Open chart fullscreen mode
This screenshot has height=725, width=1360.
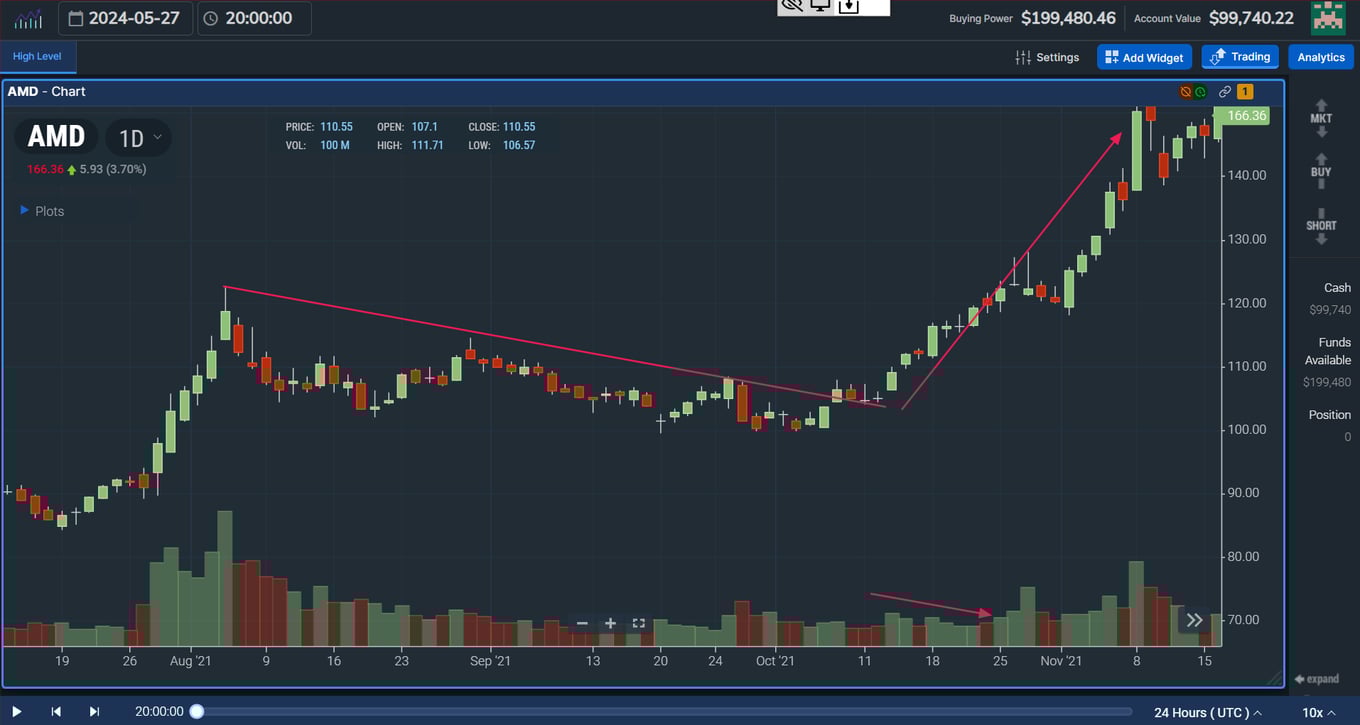[x=638, y=623]
